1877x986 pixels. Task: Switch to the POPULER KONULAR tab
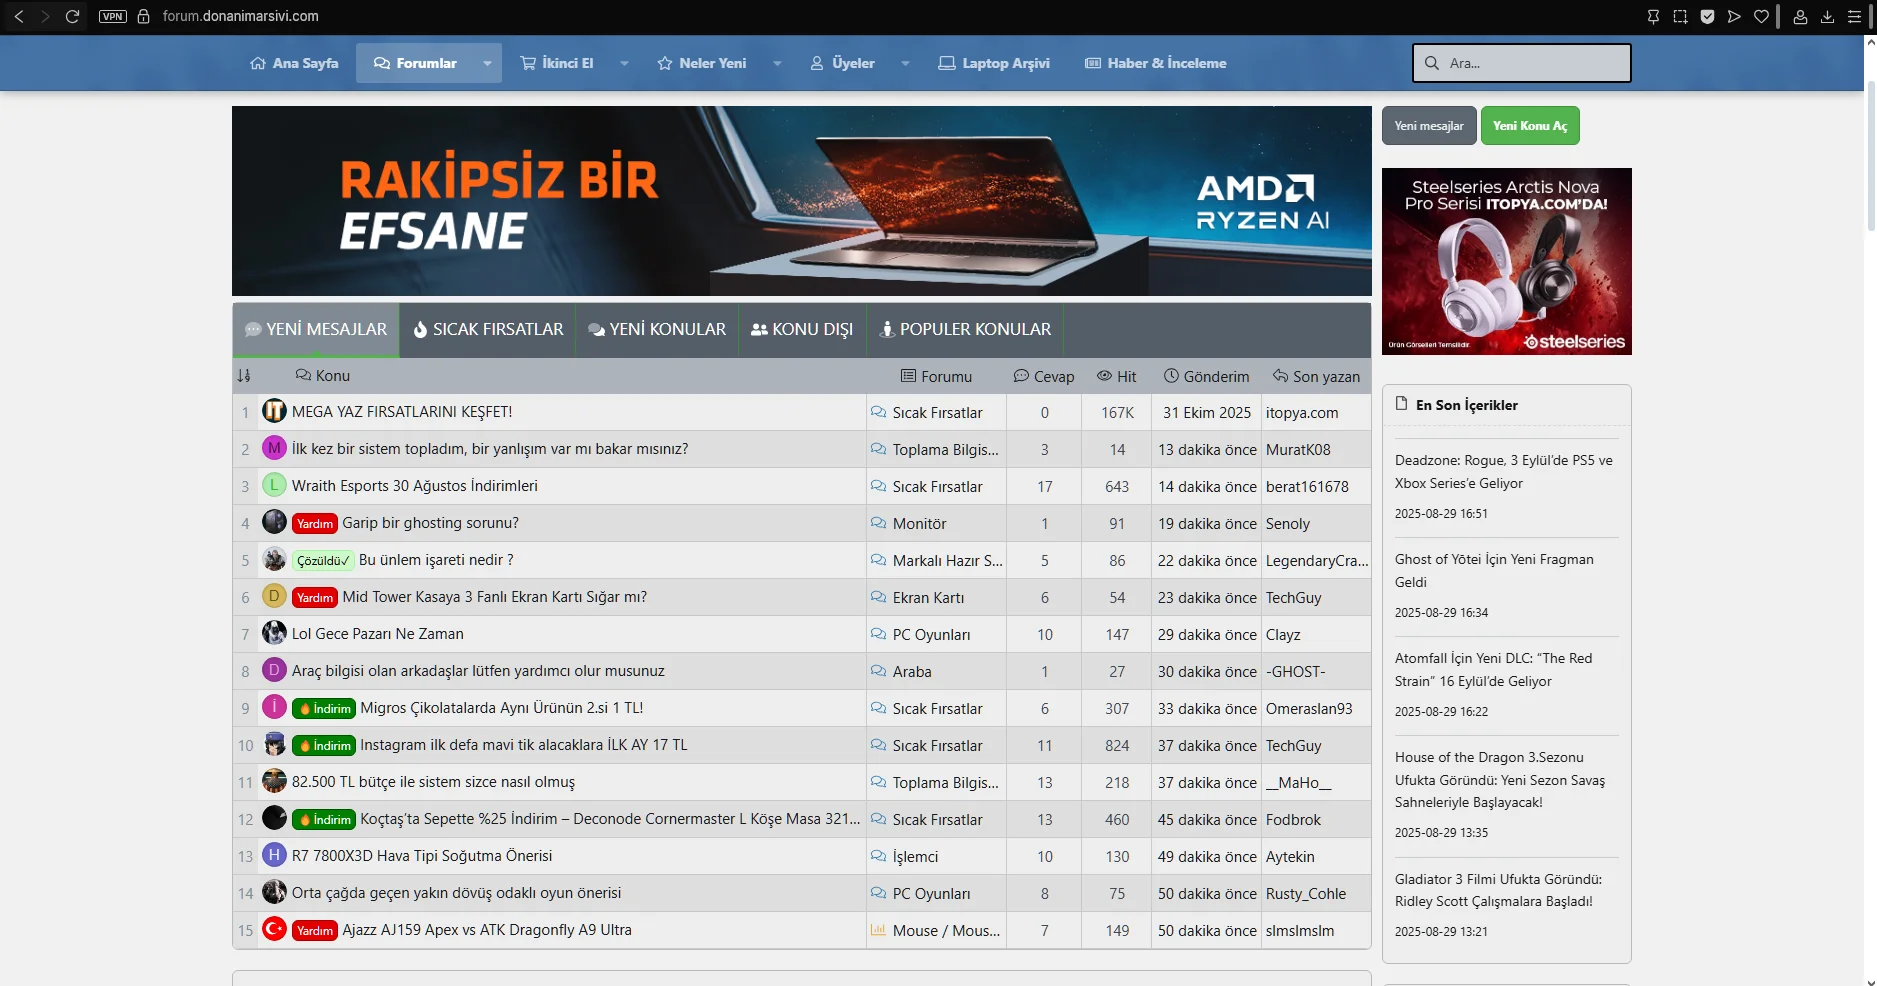tap(965, 330)
